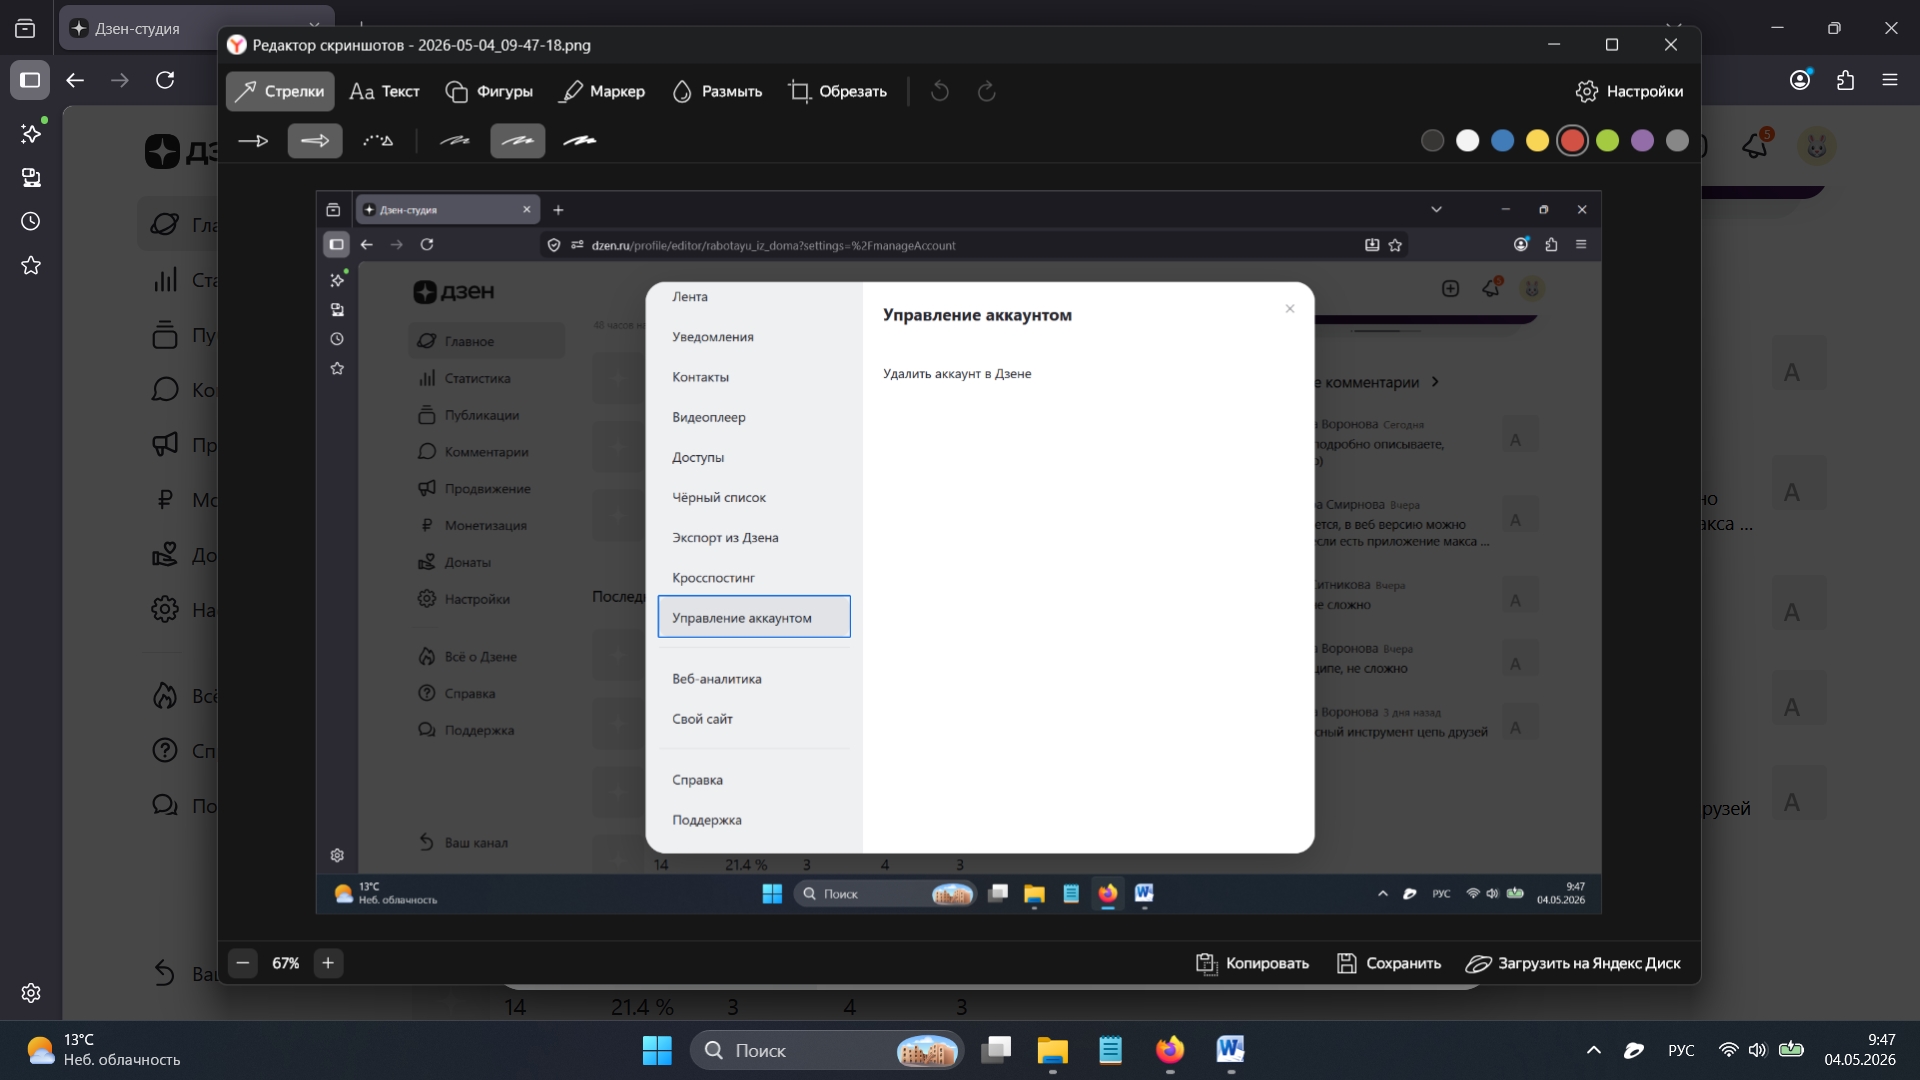Open the statistics bar-chart item in the Dzen sidebar
Screen dimensions: 1920x1080
pos(165,279)
